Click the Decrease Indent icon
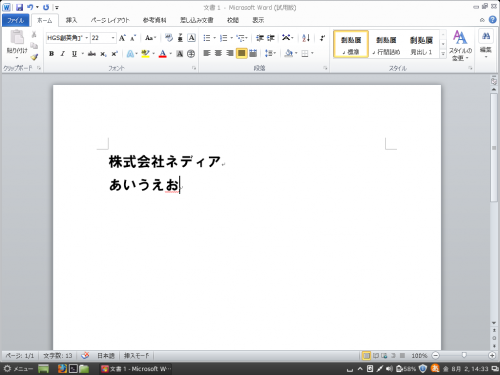Screen dimensions: 500x375 tap(260, 38)
